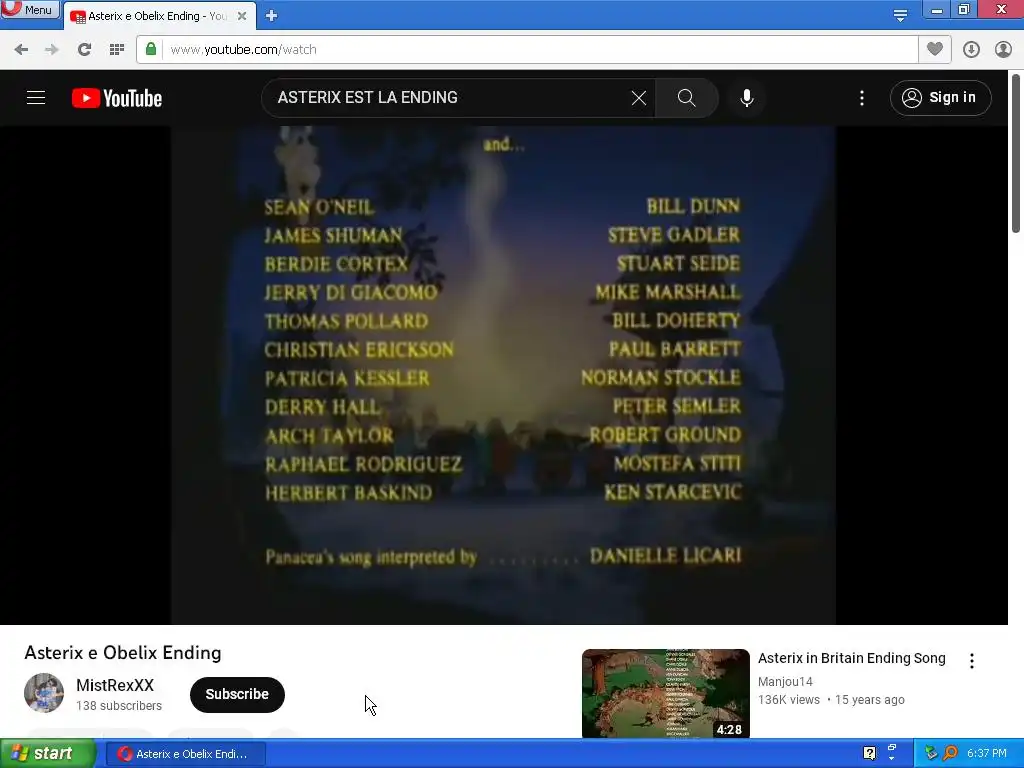
Task: Open the Speed Dial grid
Action: [117, 50]
